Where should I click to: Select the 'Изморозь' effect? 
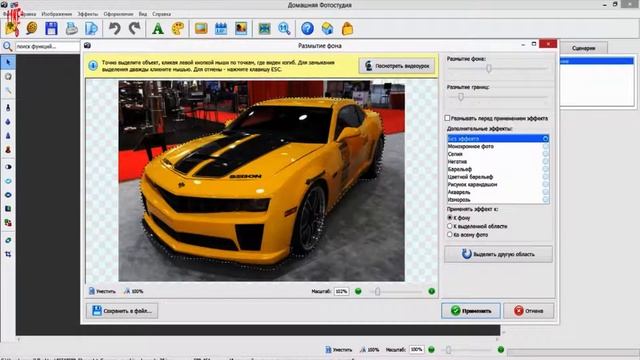click(x=498, y=200)
